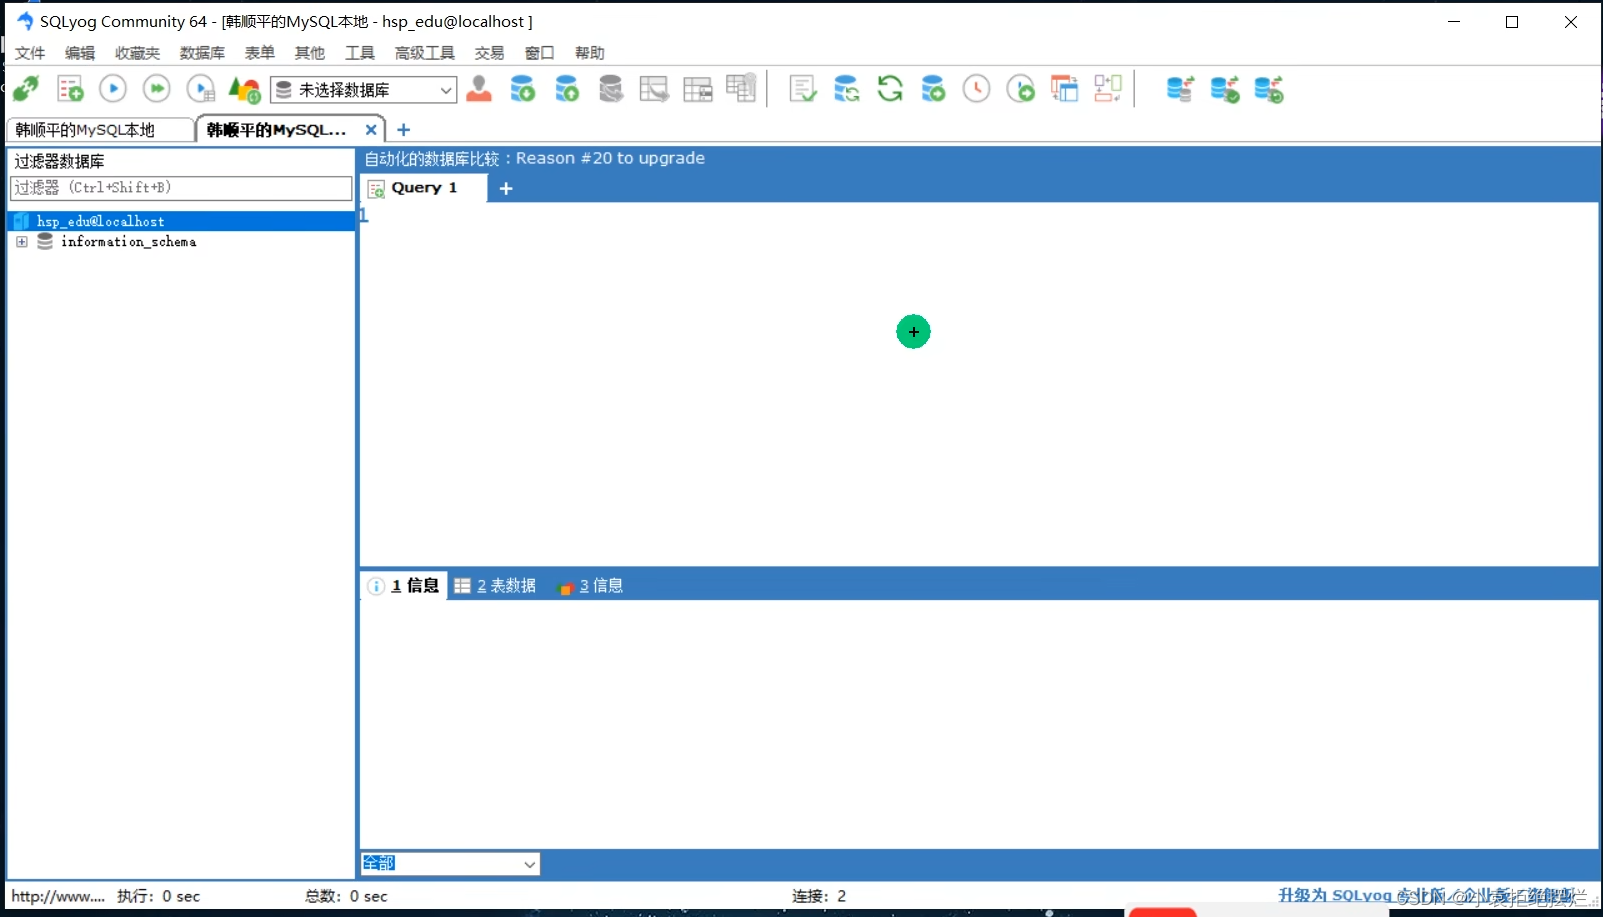Open the 编辑 menu

(x=80, y=53)
